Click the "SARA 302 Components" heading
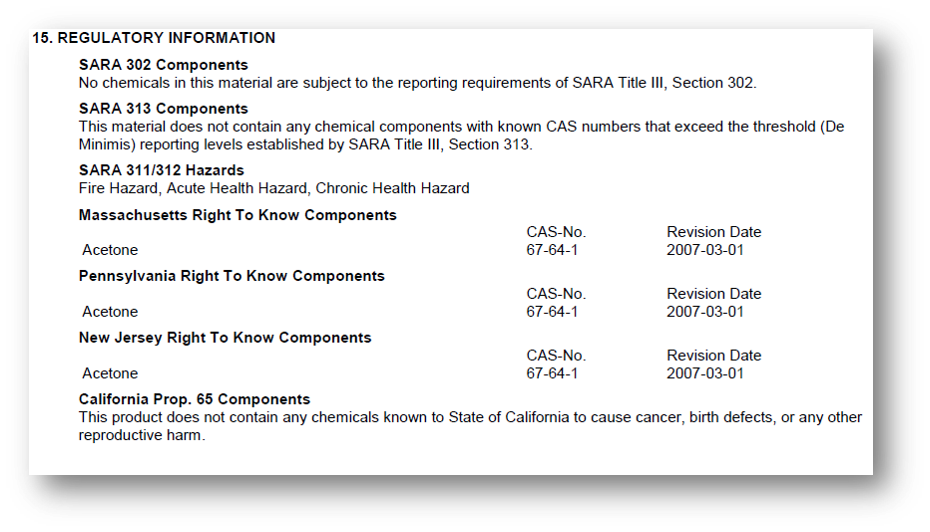 click(163, 65)
